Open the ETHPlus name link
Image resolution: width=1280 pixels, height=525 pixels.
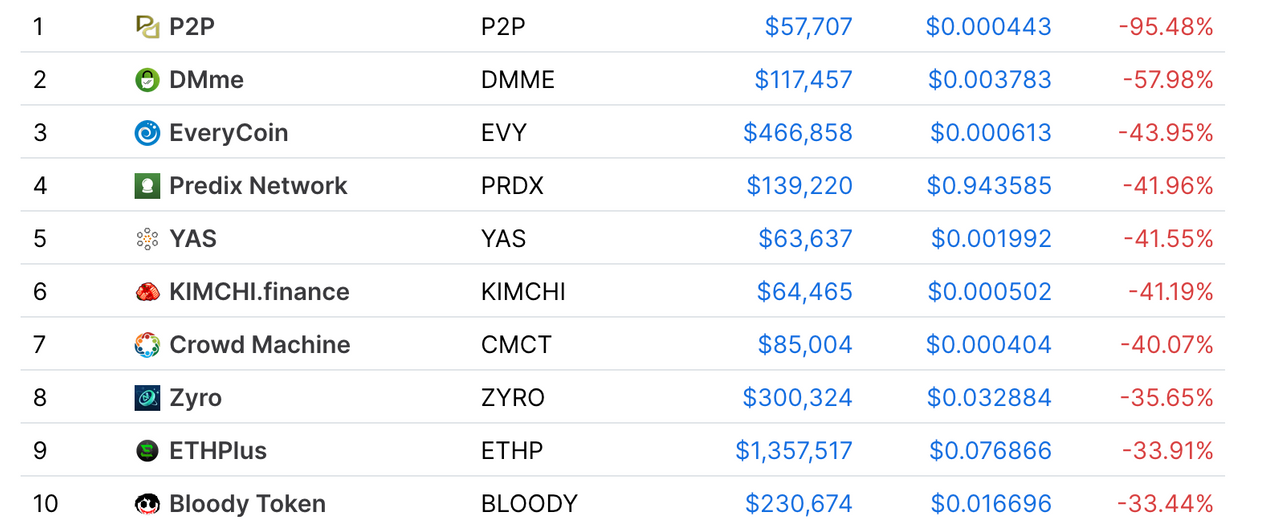(218, 451)
